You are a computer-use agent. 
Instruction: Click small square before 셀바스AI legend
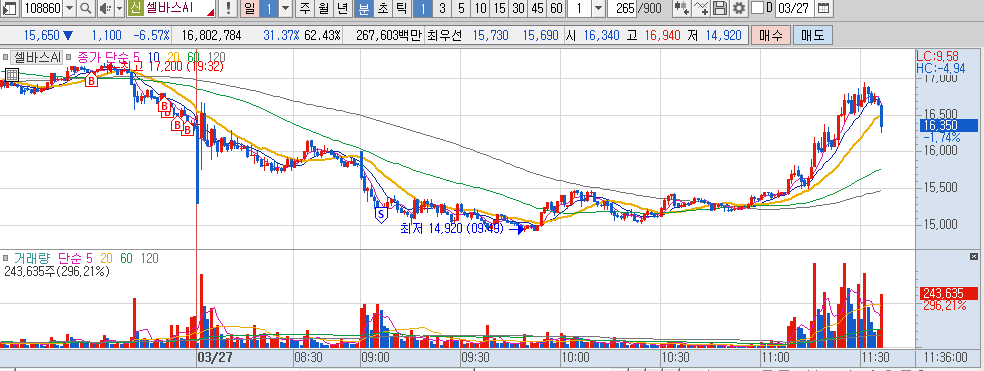(x=6, y=57)
